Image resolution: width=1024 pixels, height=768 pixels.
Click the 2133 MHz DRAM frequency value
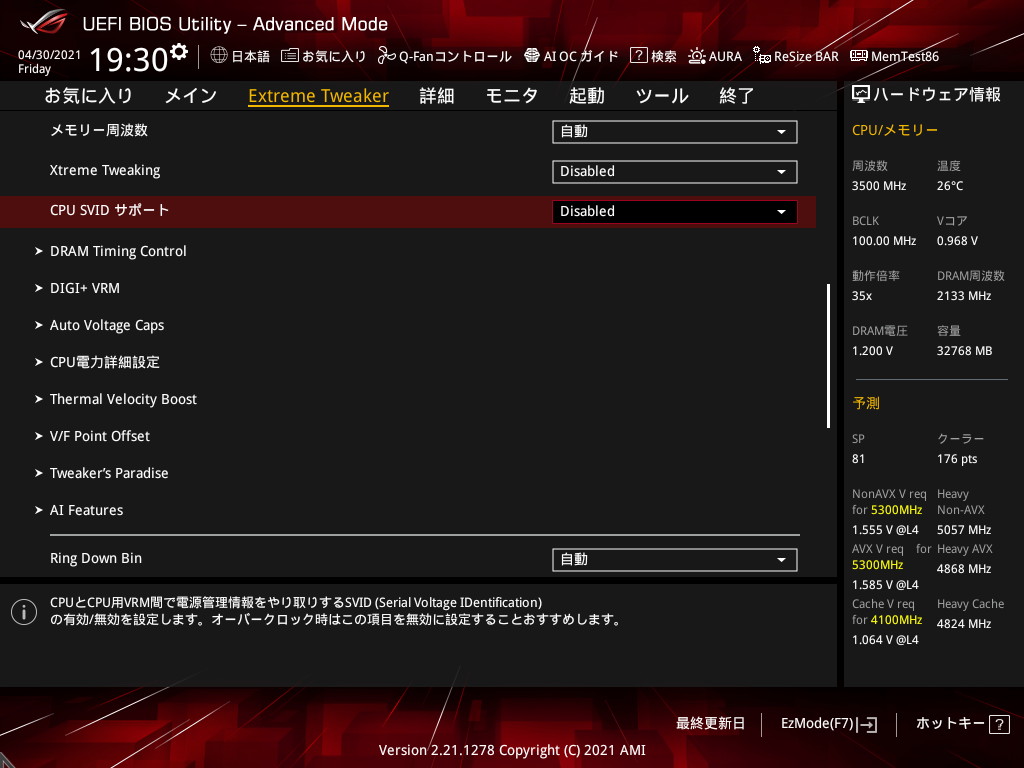click(964, 296)
